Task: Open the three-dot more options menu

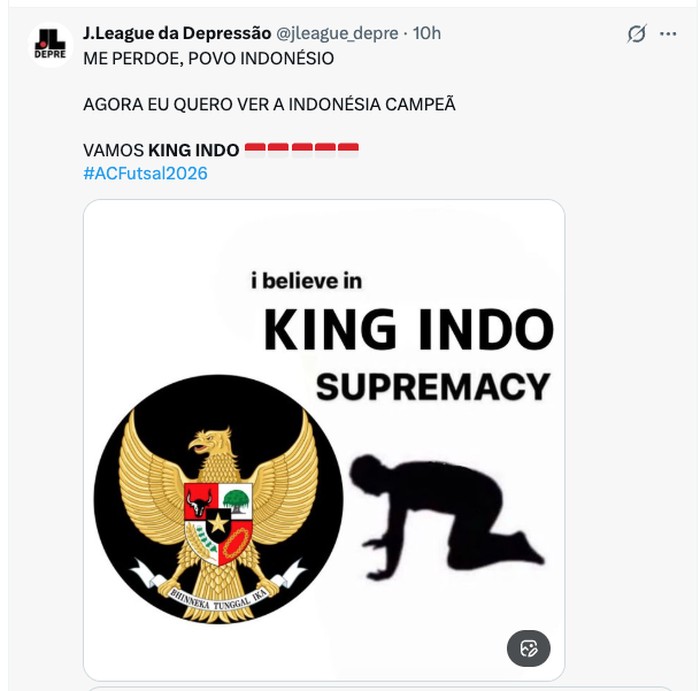Action: pos(668,34)
